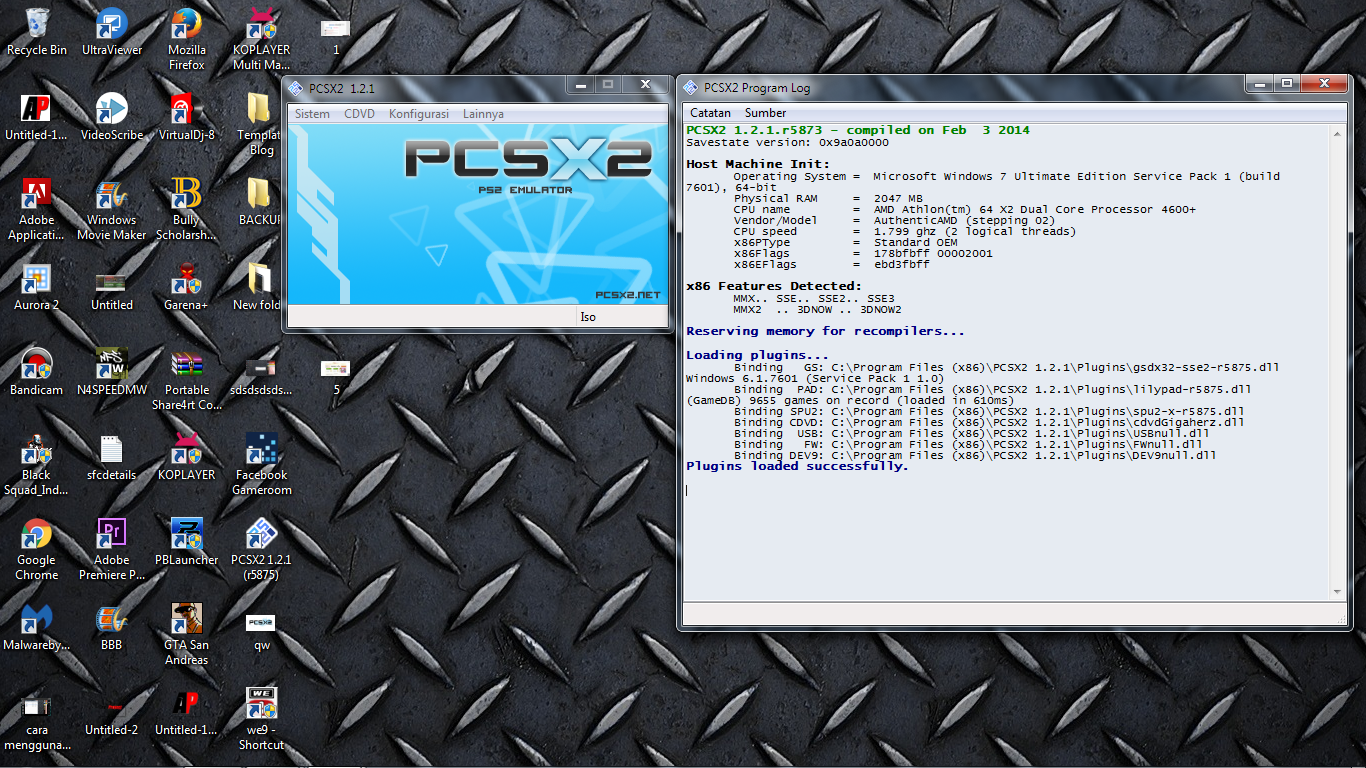Select PCSX2 1.2.1 (r5875) desktop shortcut
Screen dimensions: 1366x768
tap(261, 549)
